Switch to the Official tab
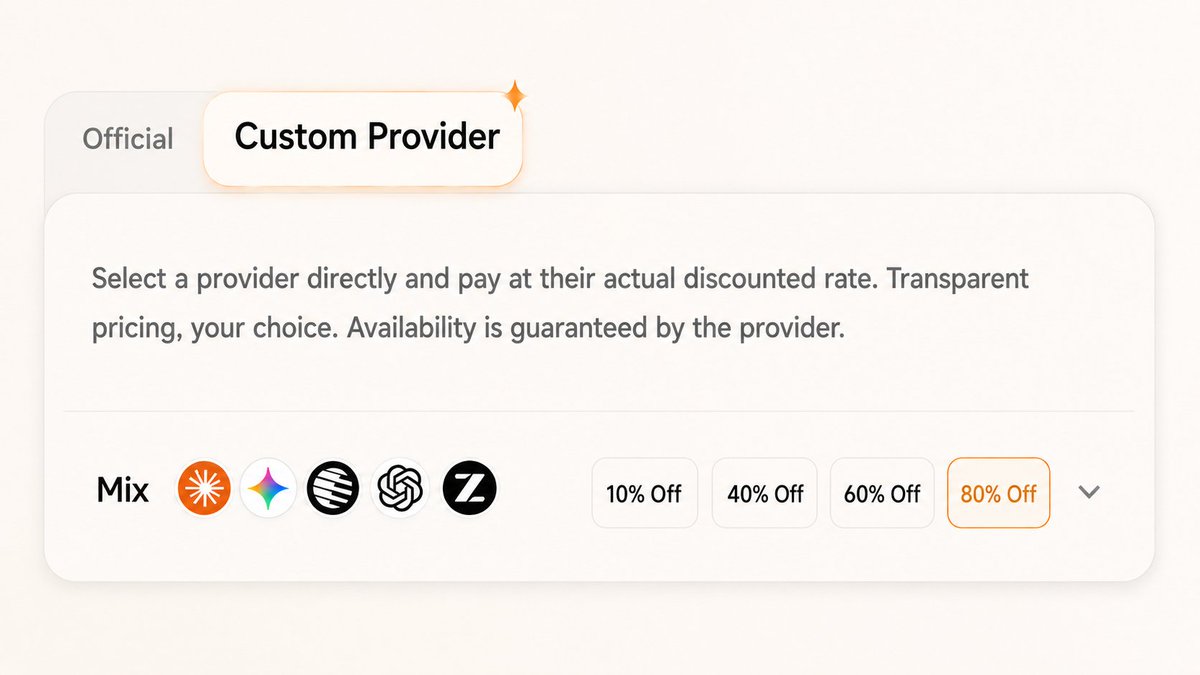This screenshot has height=675, width=1200. pos(128,139)
